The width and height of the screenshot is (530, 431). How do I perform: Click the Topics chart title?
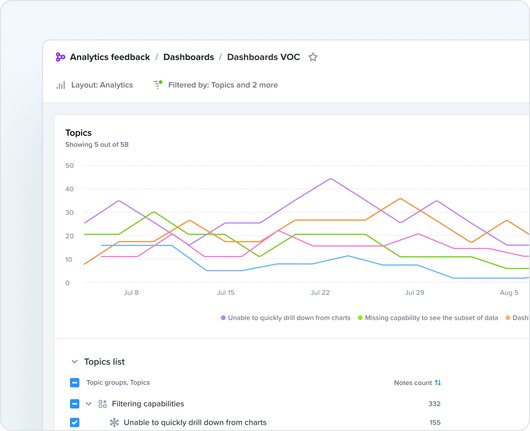click(78, 133)
